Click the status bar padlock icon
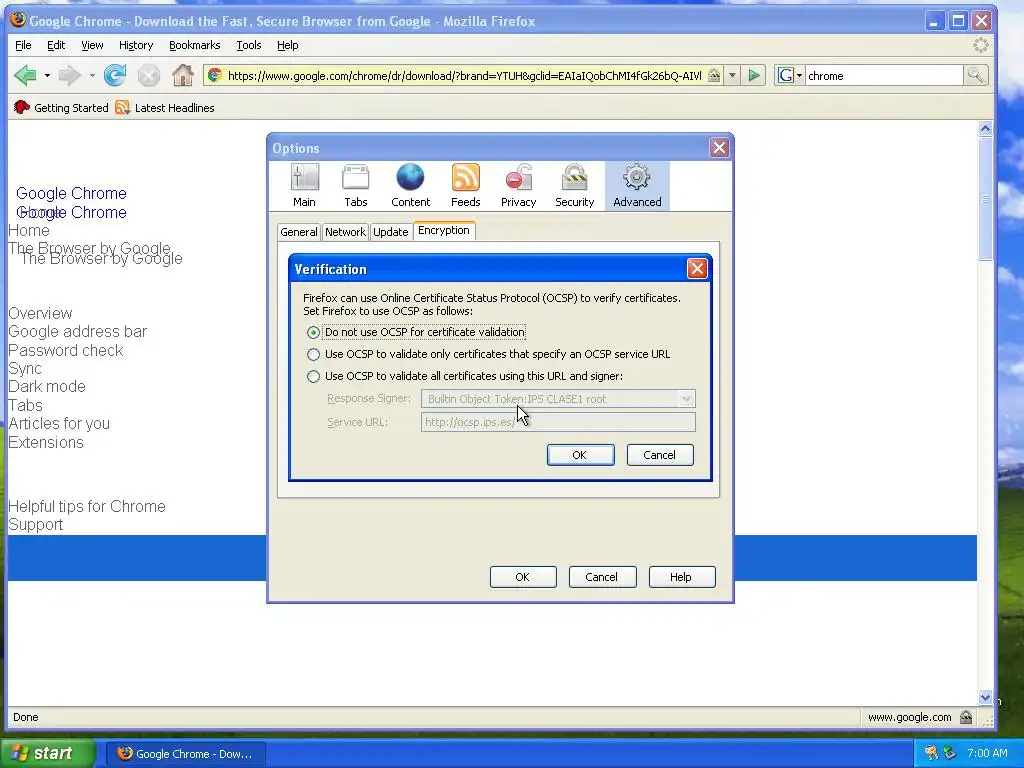This screenshot has width=1024, height=768. (967, 717)
